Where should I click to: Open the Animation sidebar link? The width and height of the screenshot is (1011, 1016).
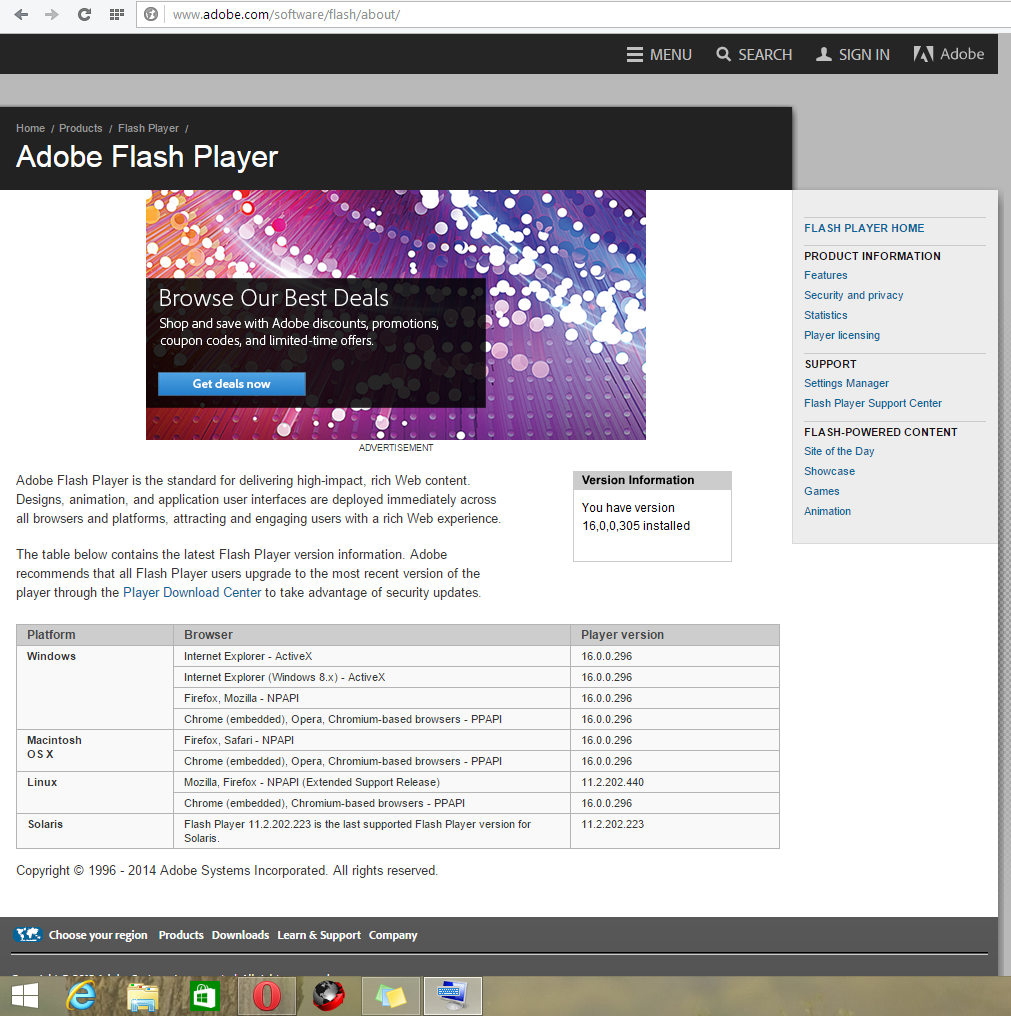point(828,511)
